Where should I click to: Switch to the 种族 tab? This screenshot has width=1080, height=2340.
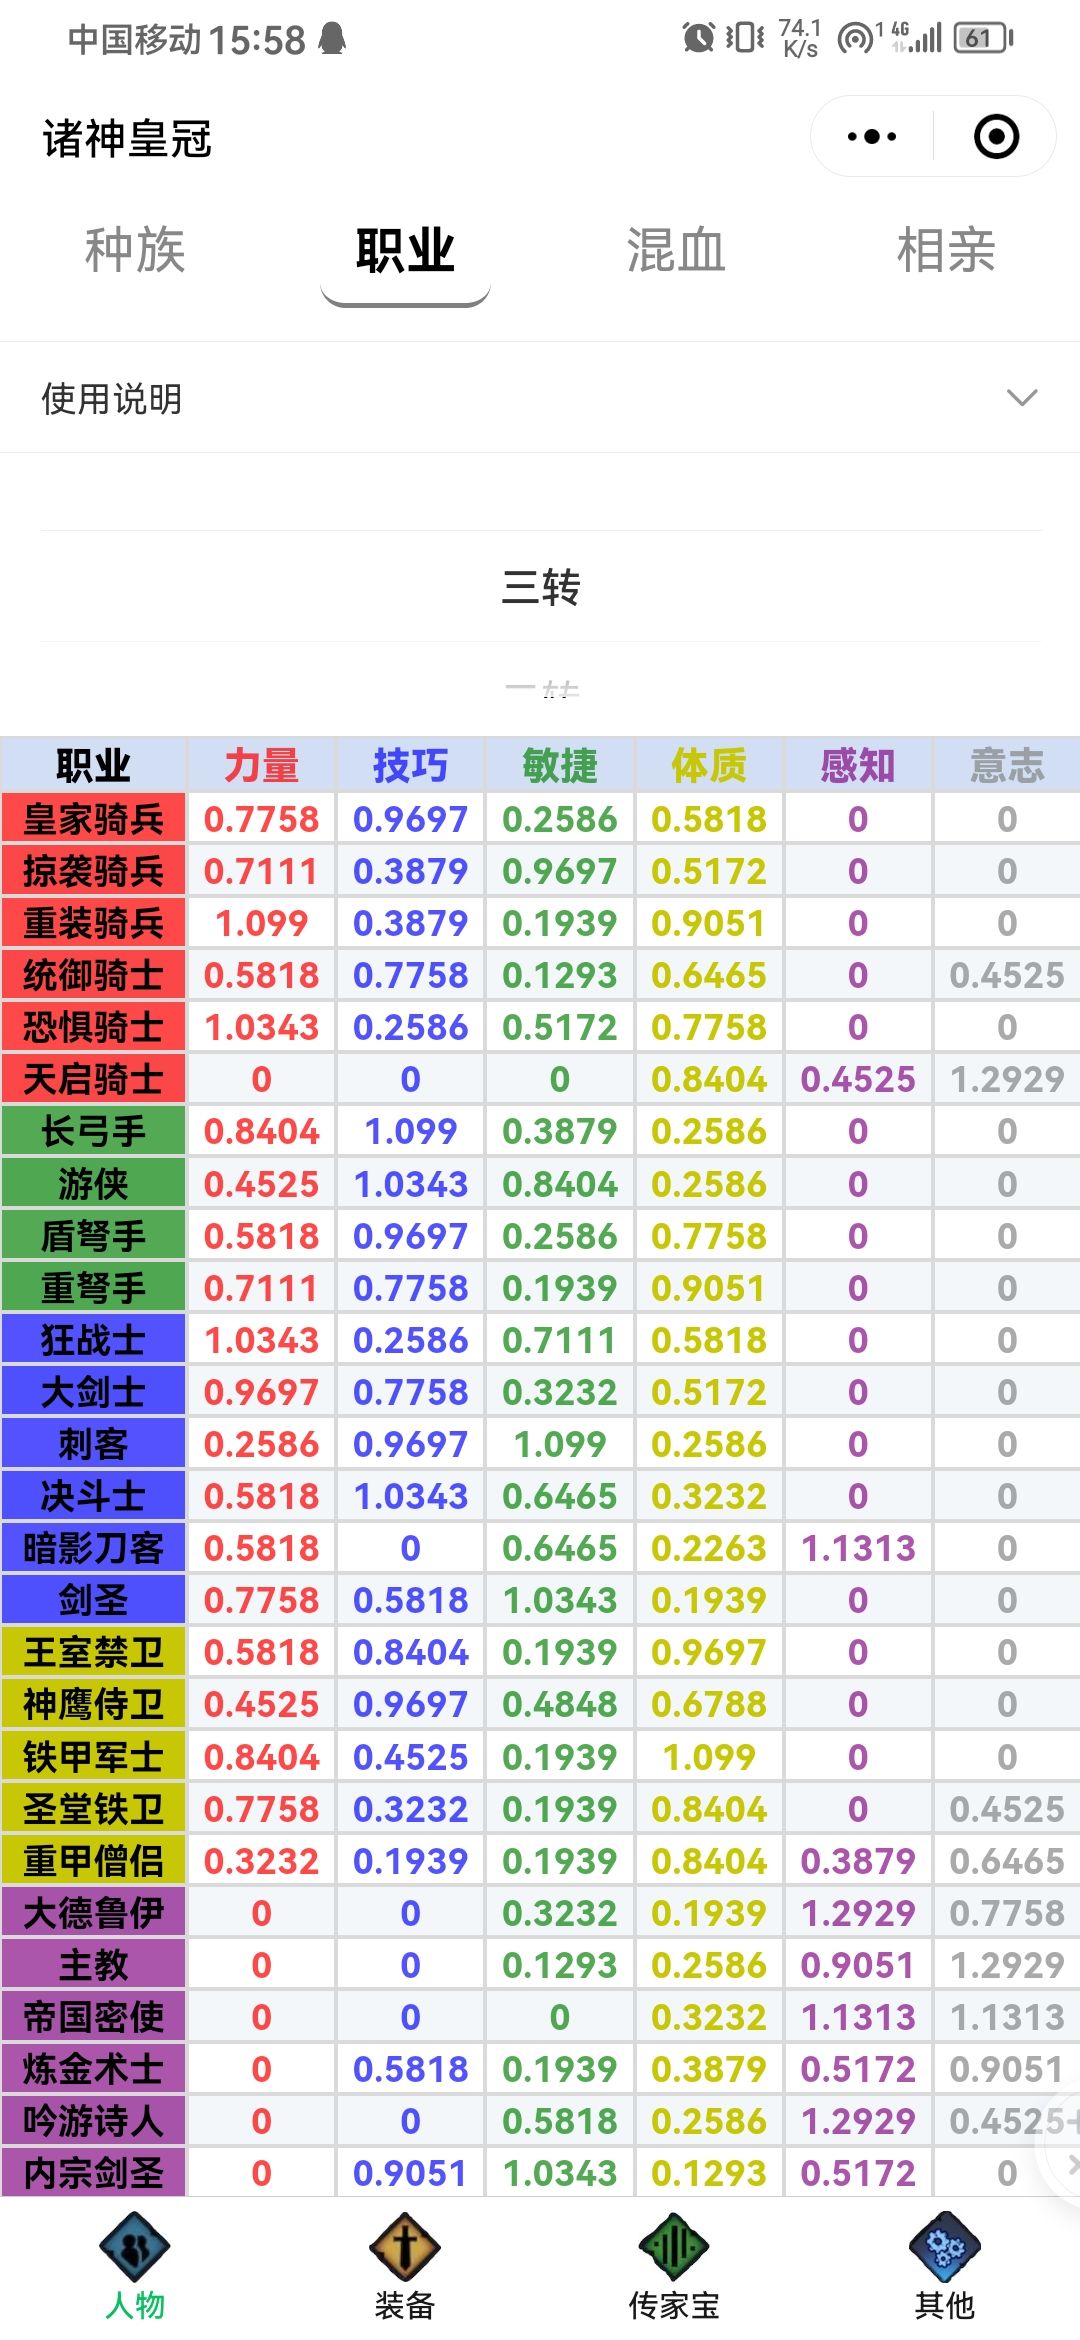tap(135, 250)
